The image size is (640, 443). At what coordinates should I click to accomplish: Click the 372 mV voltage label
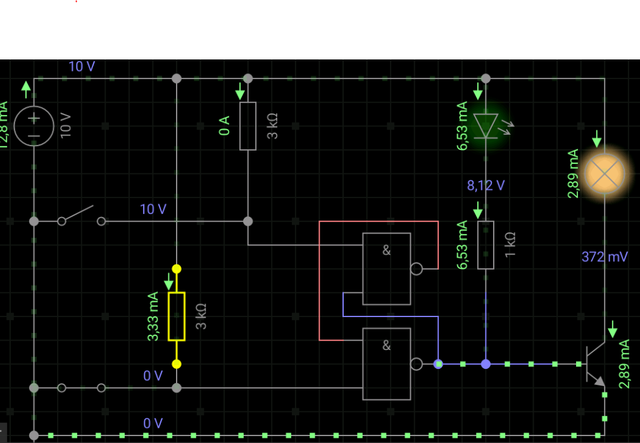604,257
